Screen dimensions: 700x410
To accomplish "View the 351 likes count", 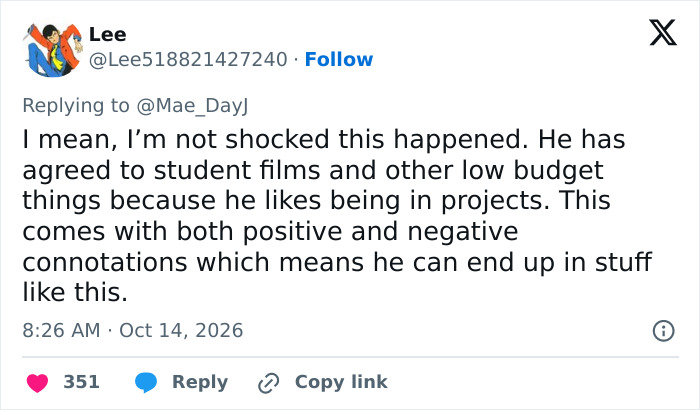I will tap(81, 382).
